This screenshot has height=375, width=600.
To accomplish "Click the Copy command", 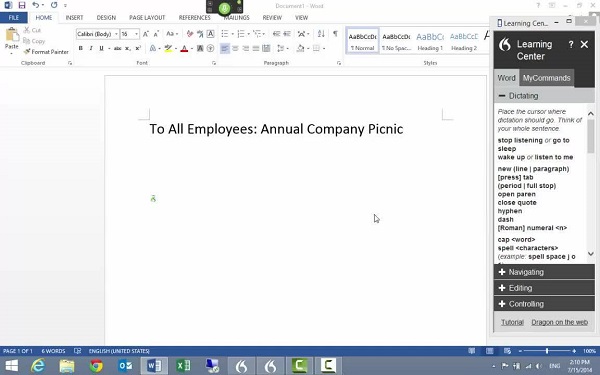I will coord(34,41).
